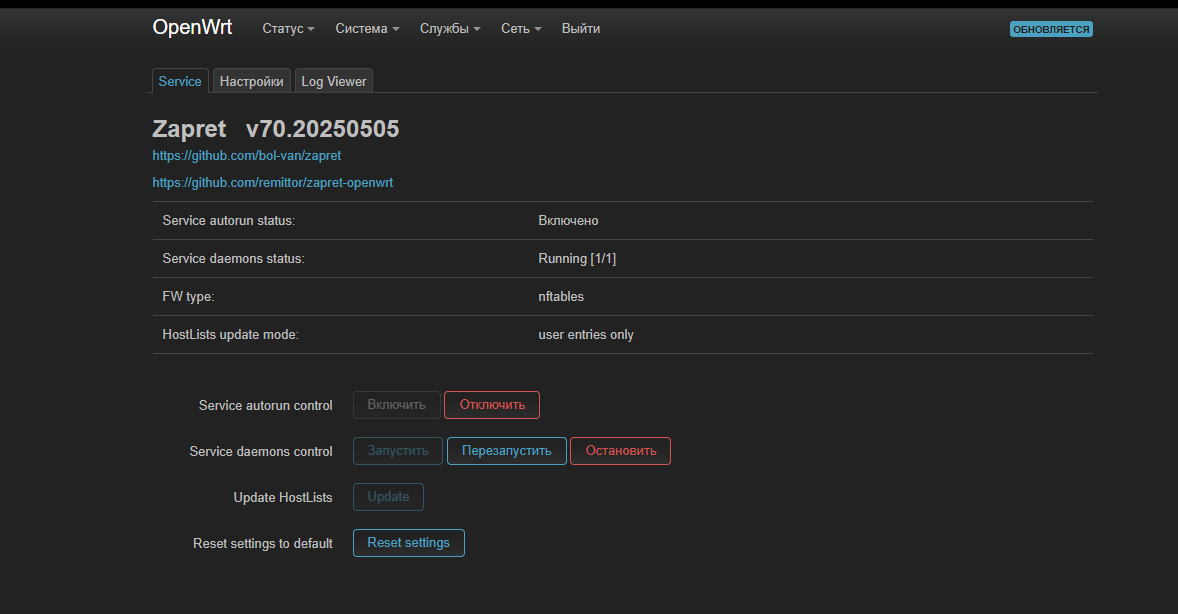Open the bol-van/zapret GitHub link
This screenshot has width=1178, height=614.
pyautogui.click(x=246, y=156)
